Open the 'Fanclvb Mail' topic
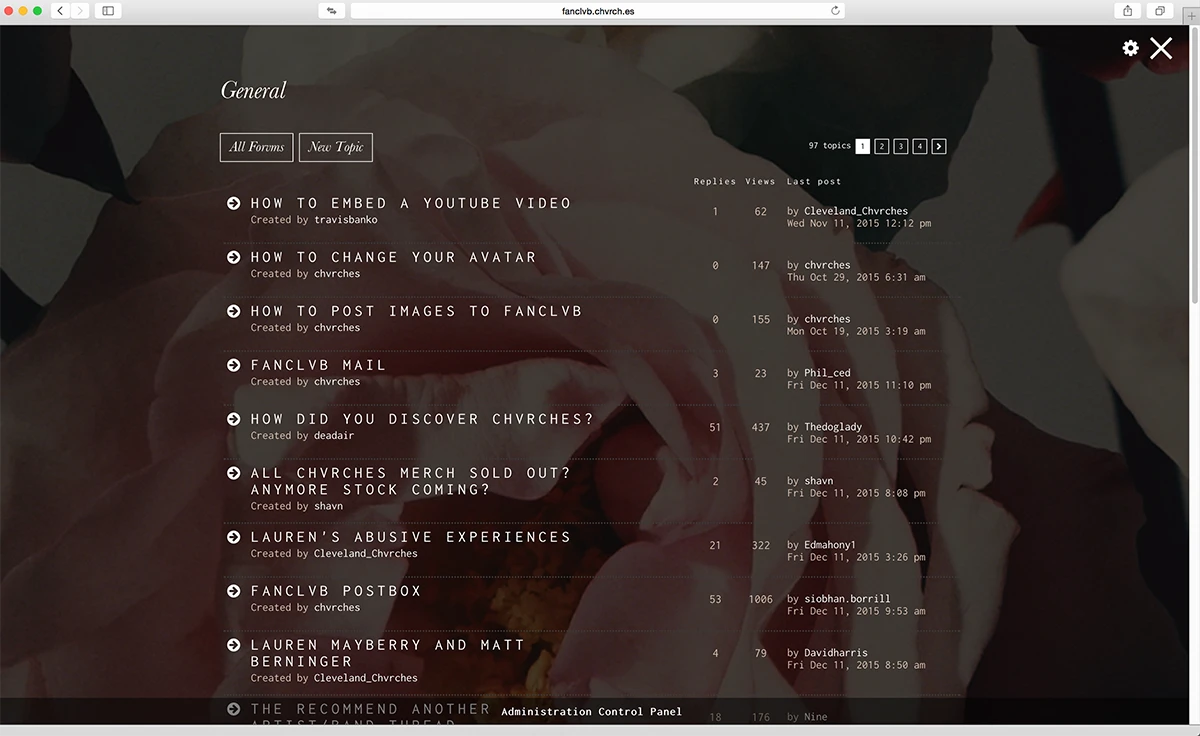Screen dimensions: 1200x736 point(318,365)
